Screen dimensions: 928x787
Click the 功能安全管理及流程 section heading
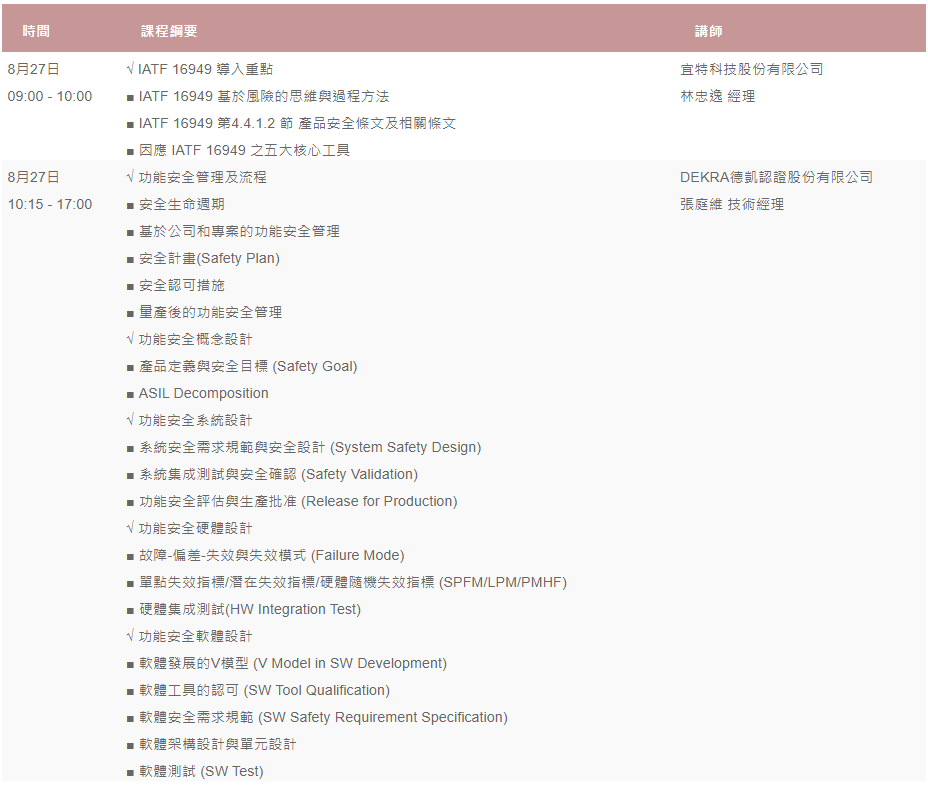click(202, 177)
